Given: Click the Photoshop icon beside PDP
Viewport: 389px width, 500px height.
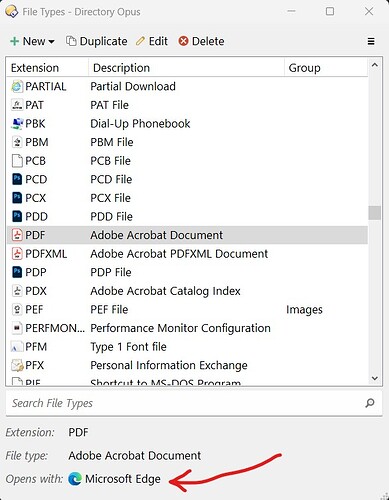Looking at the screenshot, I should (17, 272).
